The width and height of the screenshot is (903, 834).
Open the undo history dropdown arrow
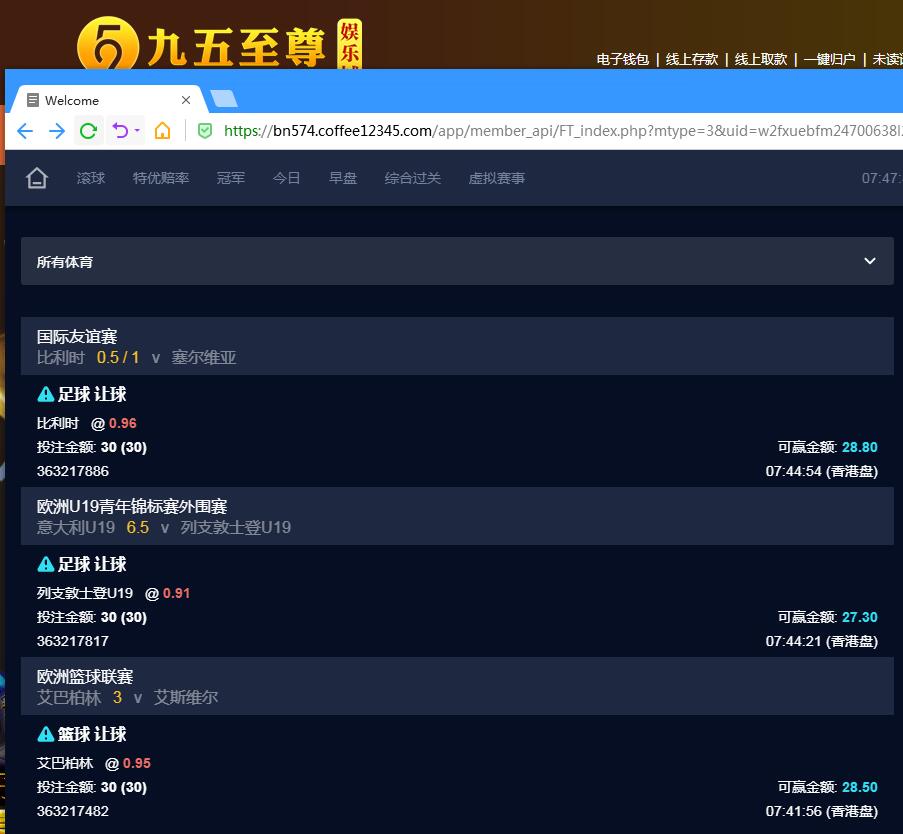click(138, 131)
